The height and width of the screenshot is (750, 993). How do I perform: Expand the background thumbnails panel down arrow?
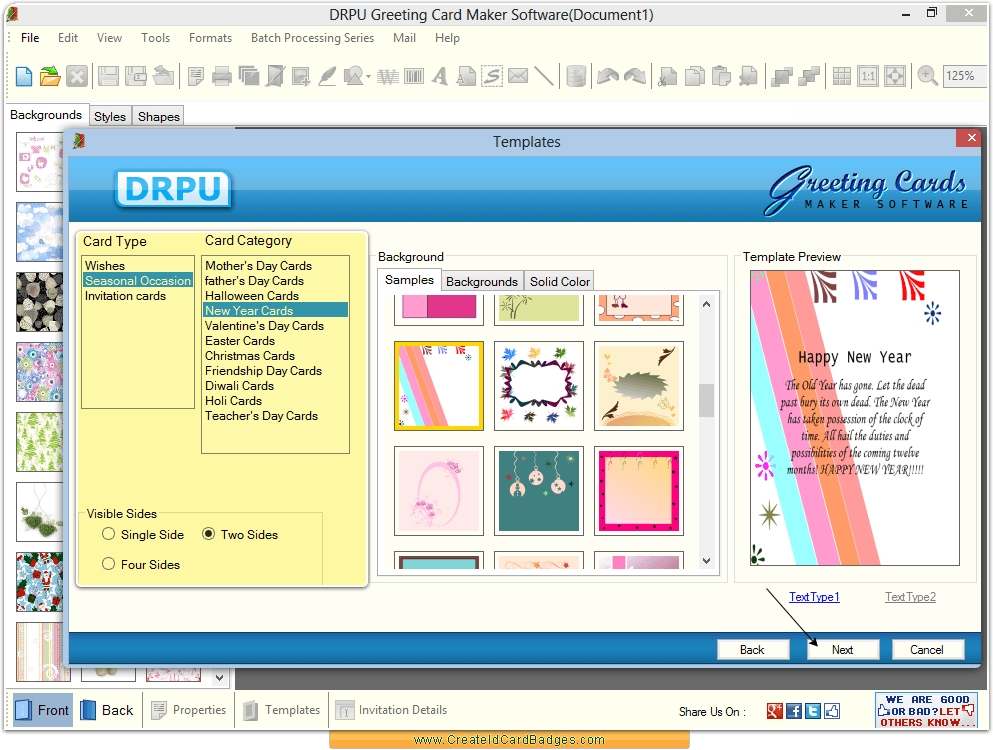219,678
